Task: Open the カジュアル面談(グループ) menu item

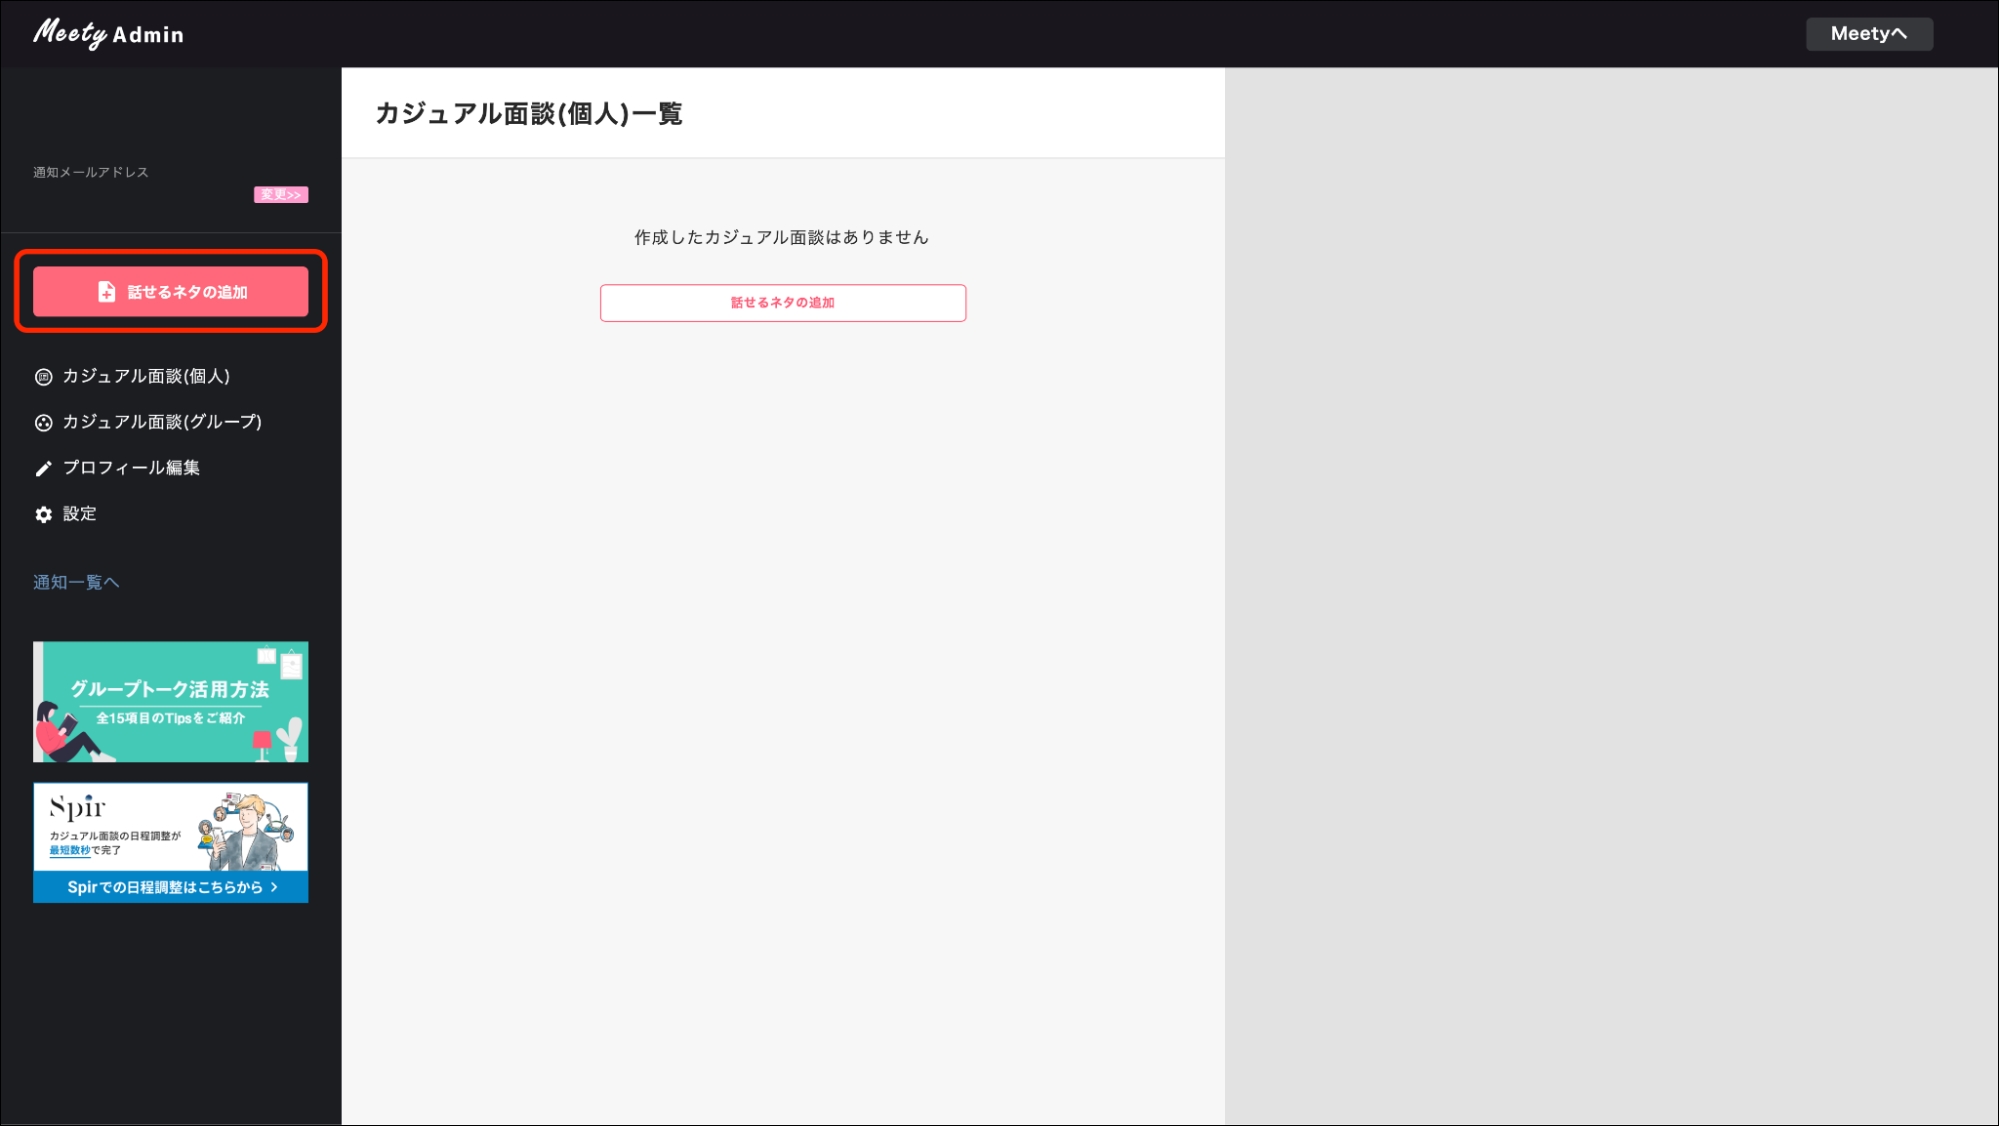Action: tap(161, 422)
